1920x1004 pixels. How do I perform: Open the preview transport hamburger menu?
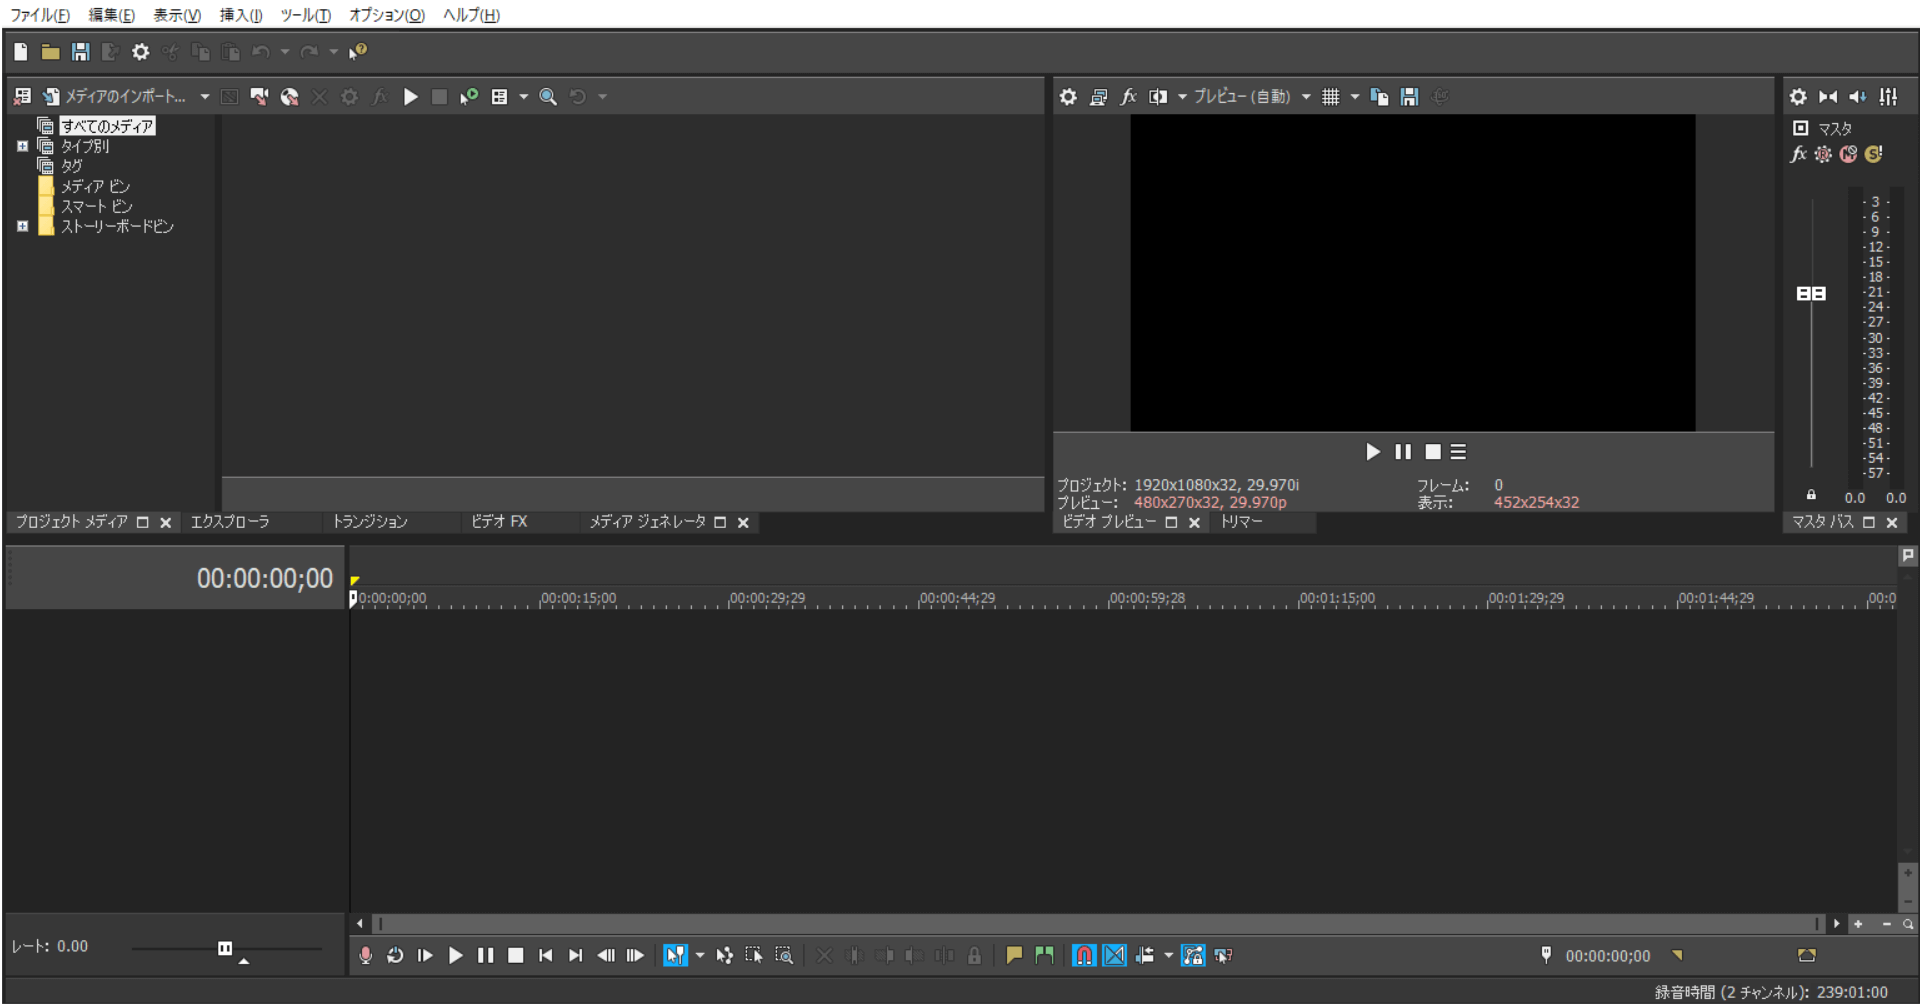[x=1459, y=452]
